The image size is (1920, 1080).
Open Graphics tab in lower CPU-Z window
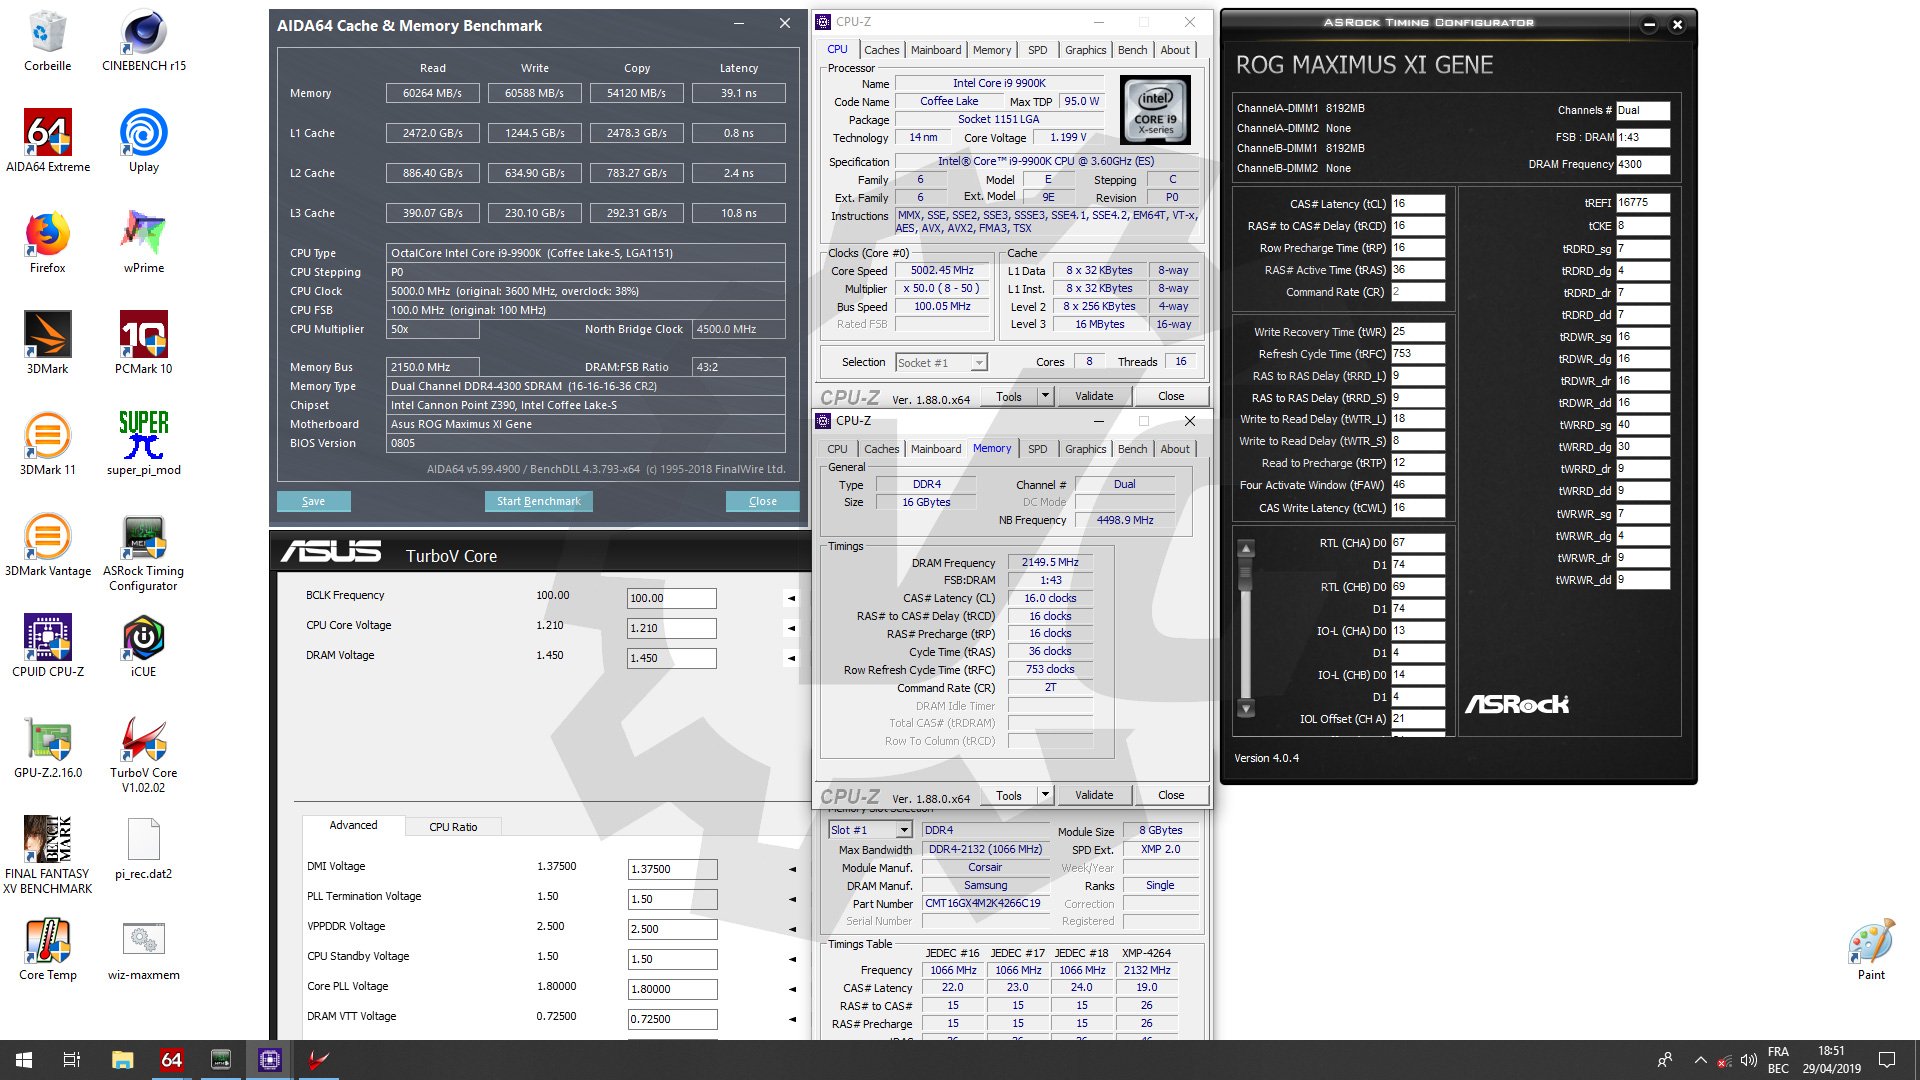tap(1085, 449)
